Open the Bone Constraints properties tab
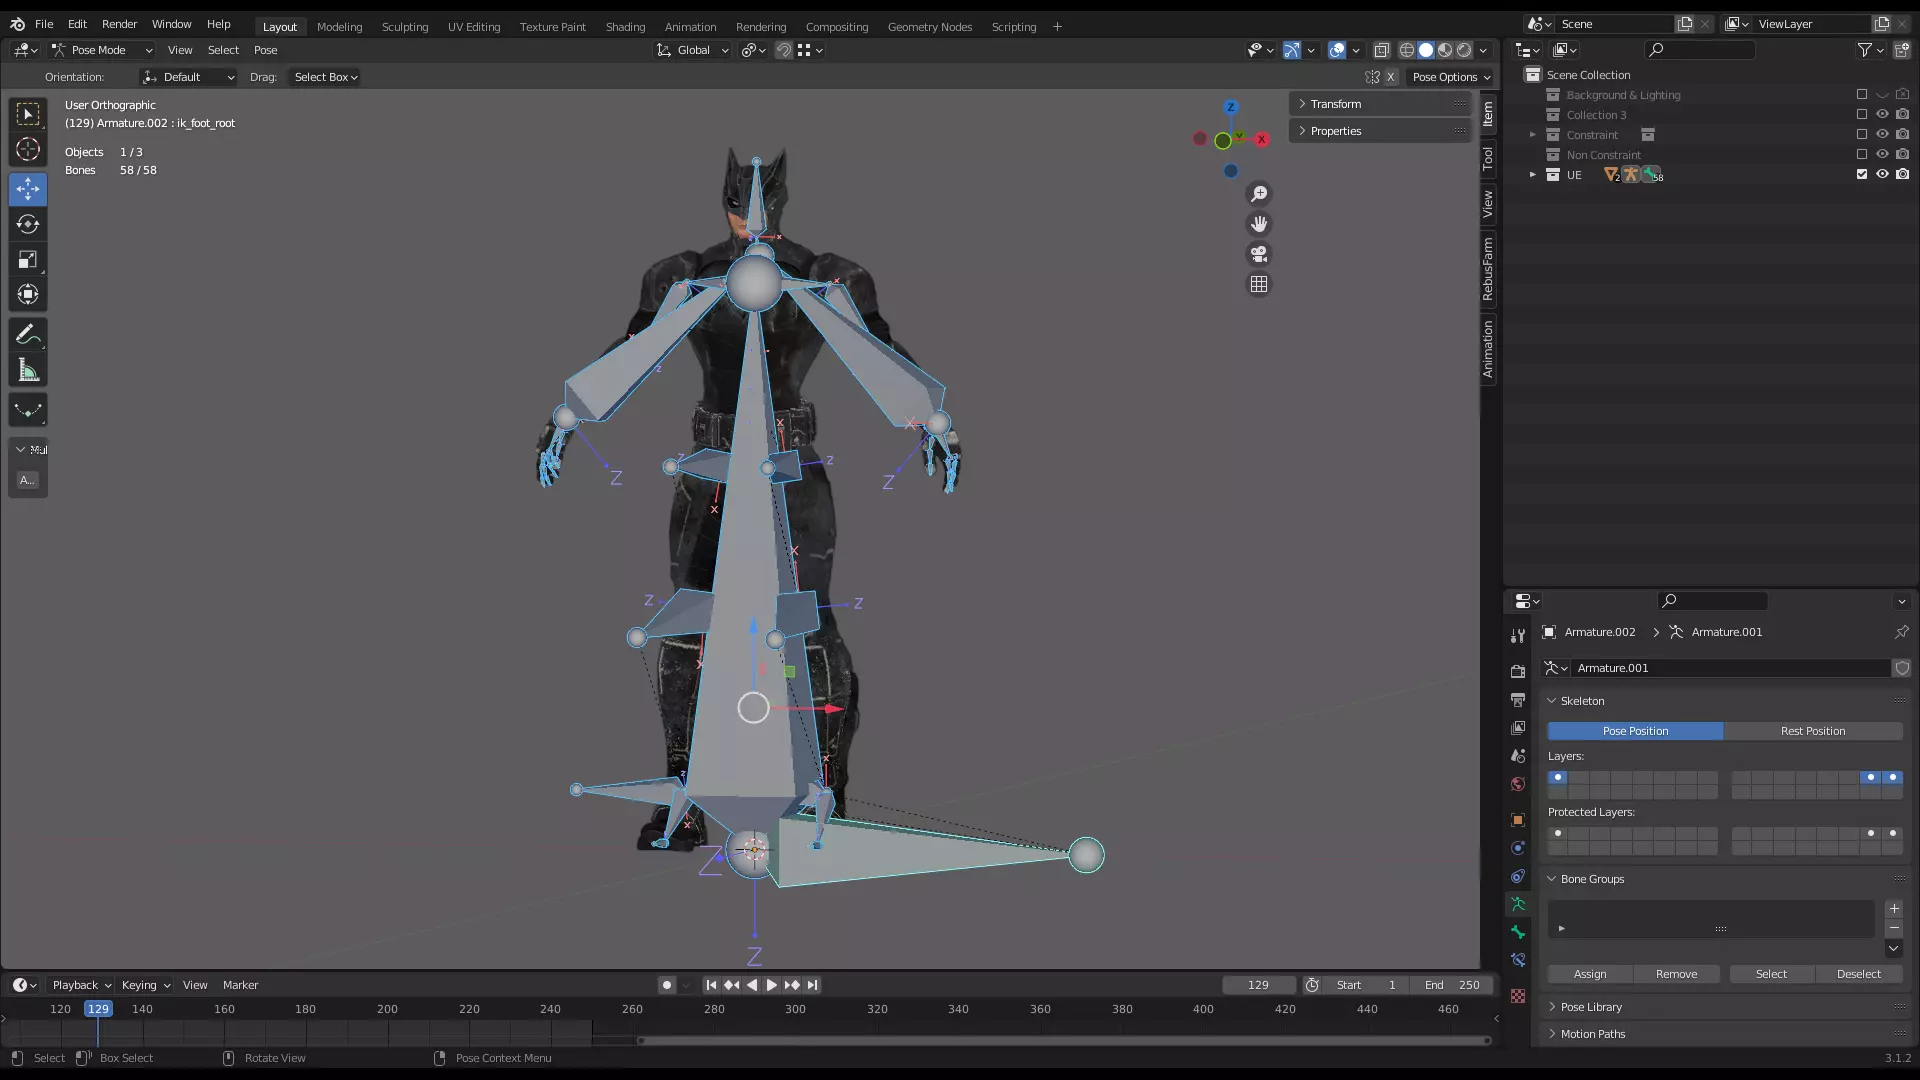This screenshot has height=1080, width=1920. click(x=1518, y=960)
